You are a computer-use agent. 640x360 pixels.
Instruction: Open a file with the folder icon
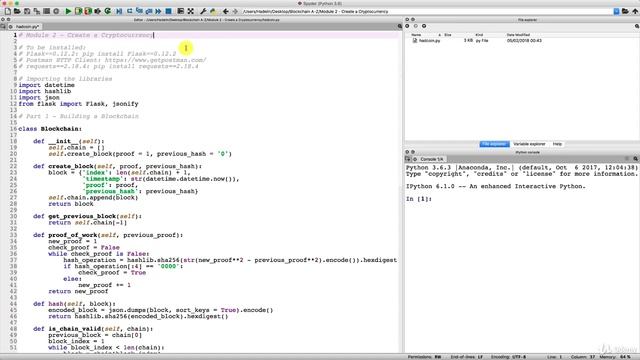tap(17, 11)
